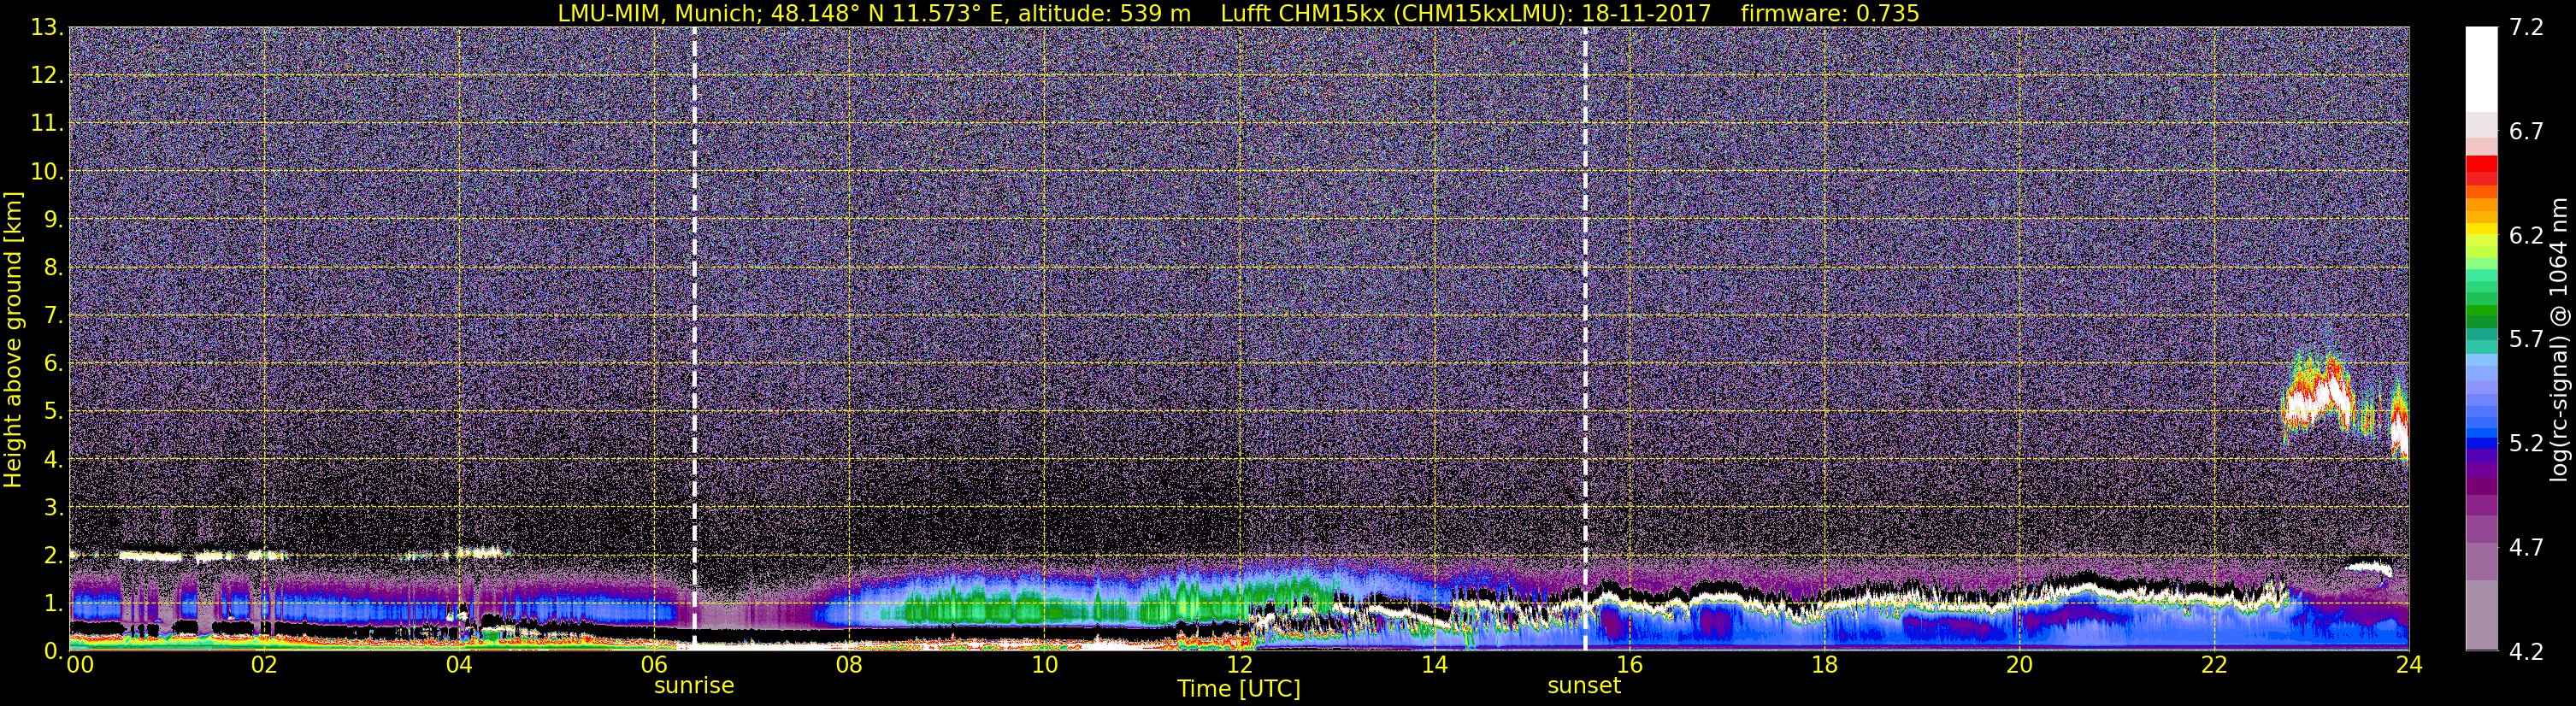This screenshot has width=2576, height=706.
Task: Click the white dashed sunrise marker line
Action: click(x=694, y=338)
